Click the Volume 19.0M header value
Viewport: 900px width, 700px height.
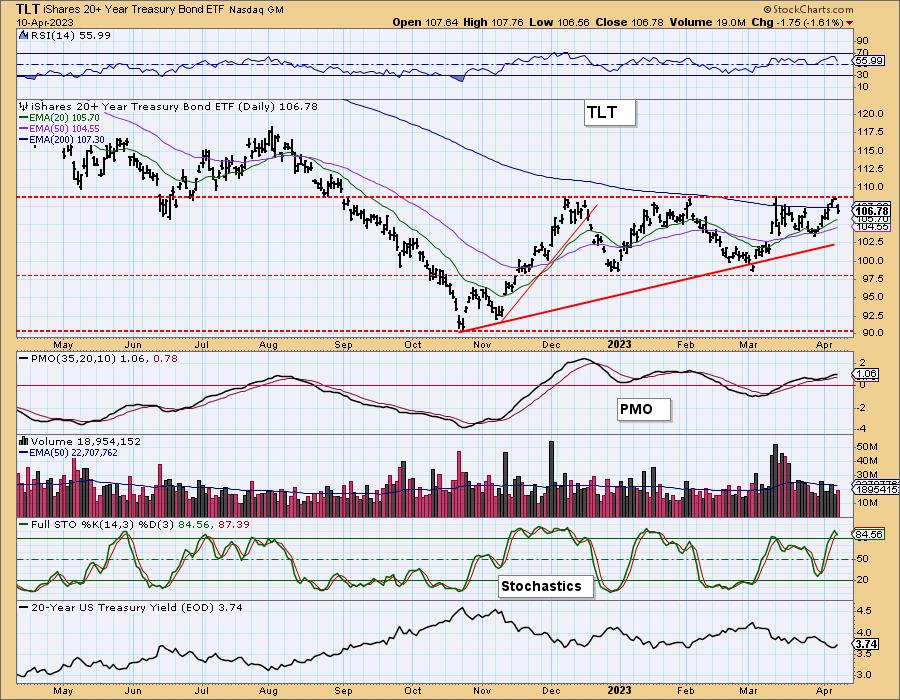click(x=707, y=22)
